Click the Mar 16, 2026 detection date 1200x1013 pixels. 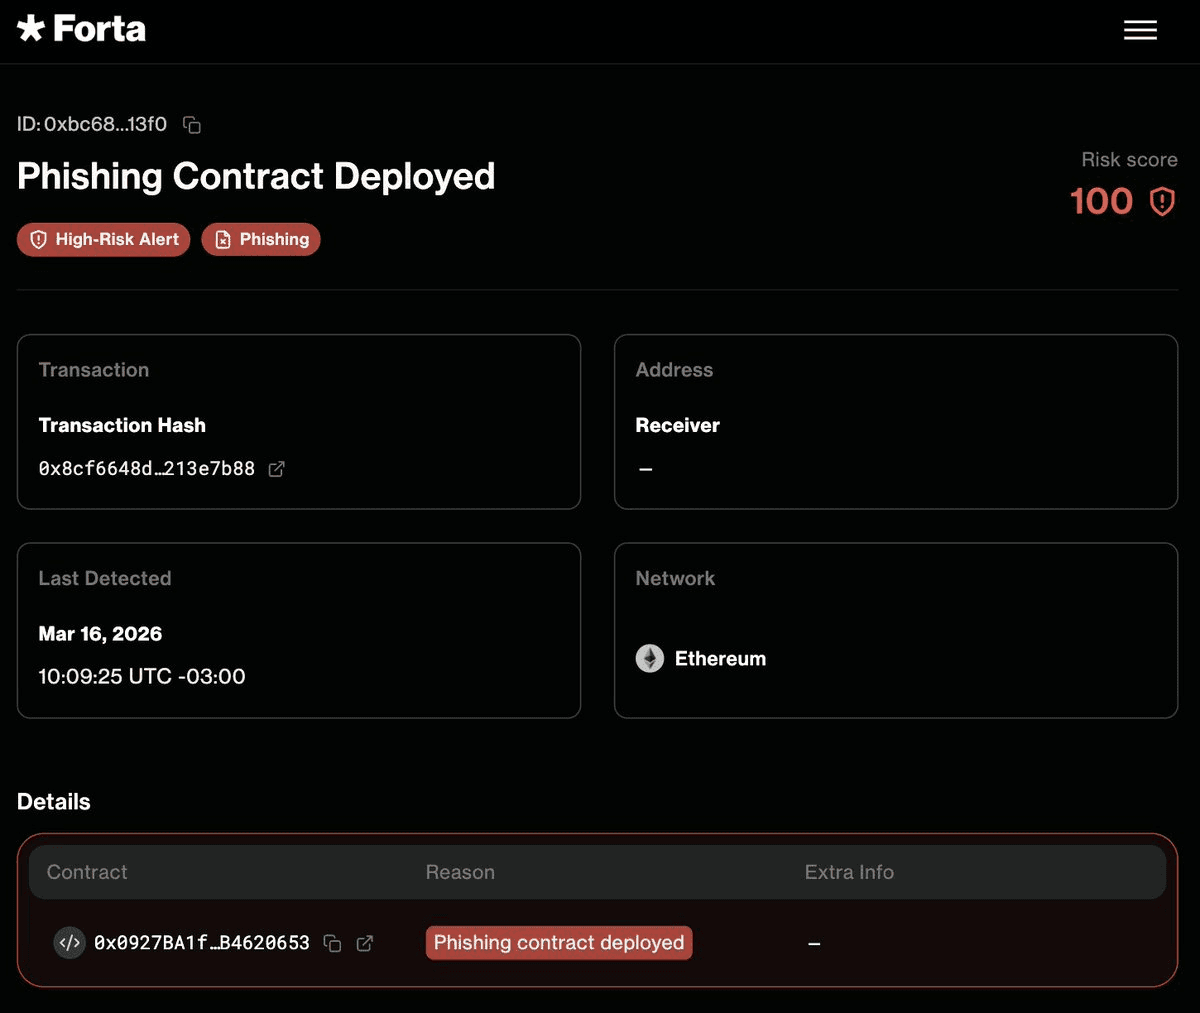point(100,634)
